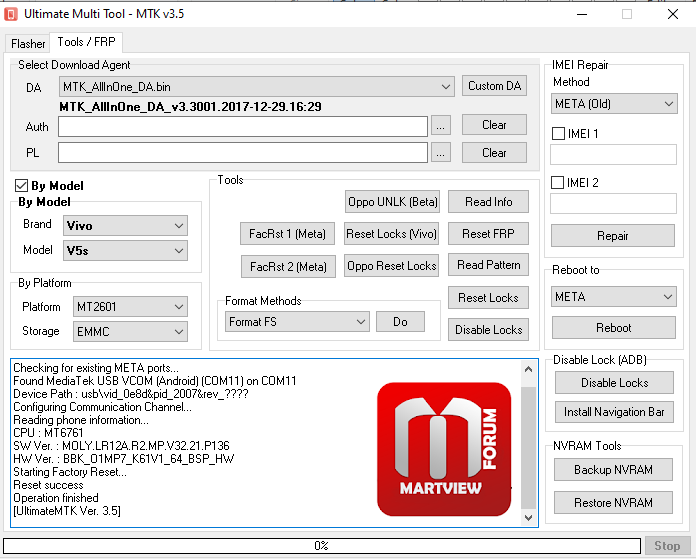
Task: Expand the Format Methods dropdown
Action: (x=297, y=321)
